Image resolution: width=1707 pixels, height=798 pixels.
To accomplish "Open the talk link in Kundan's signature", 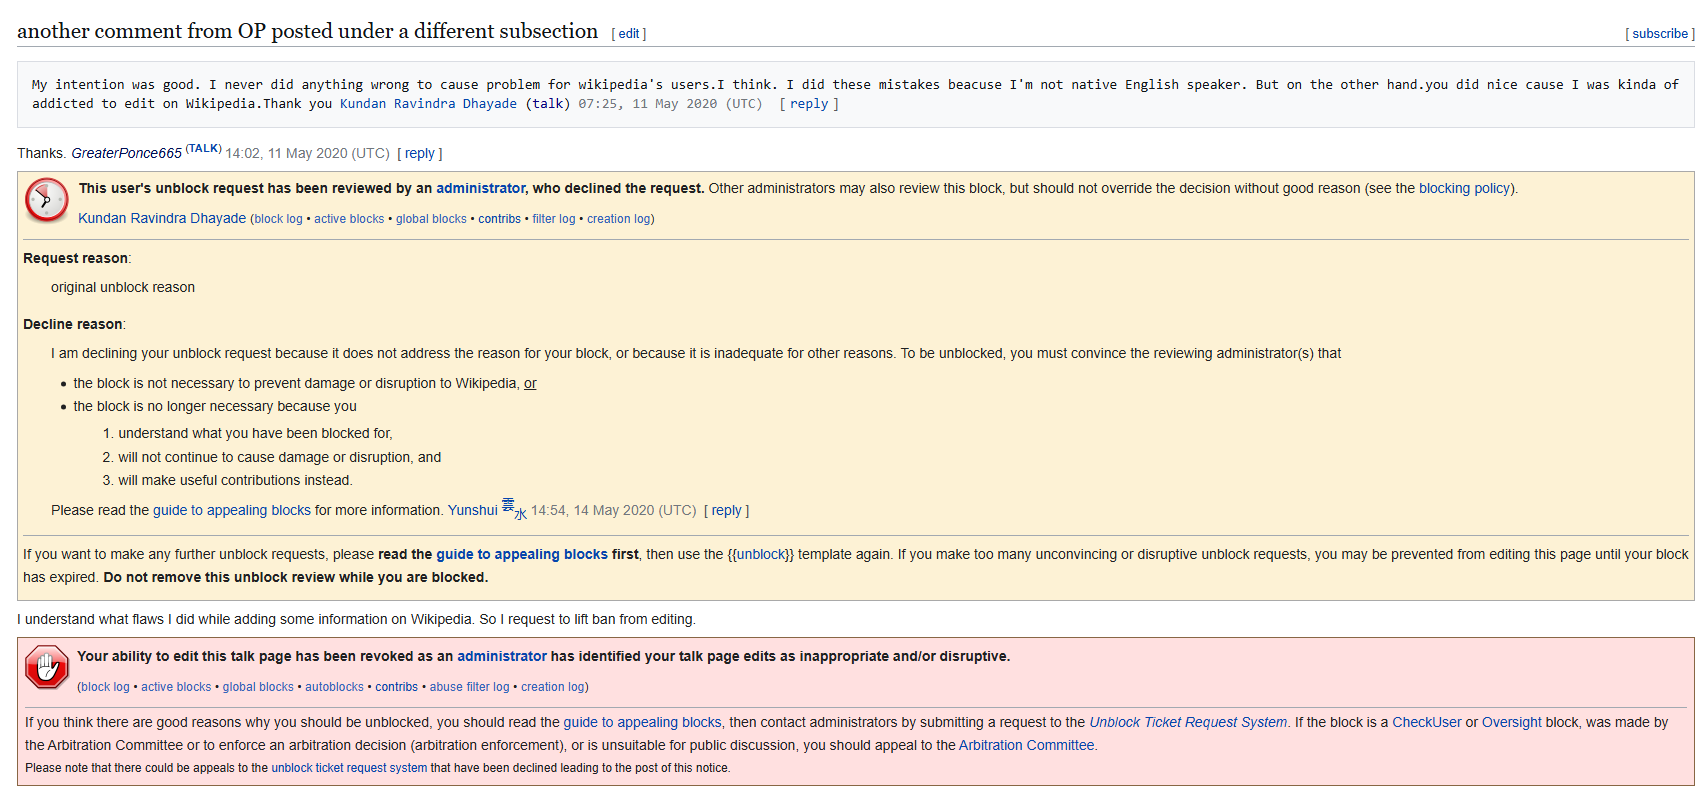I will pos(548,104).
